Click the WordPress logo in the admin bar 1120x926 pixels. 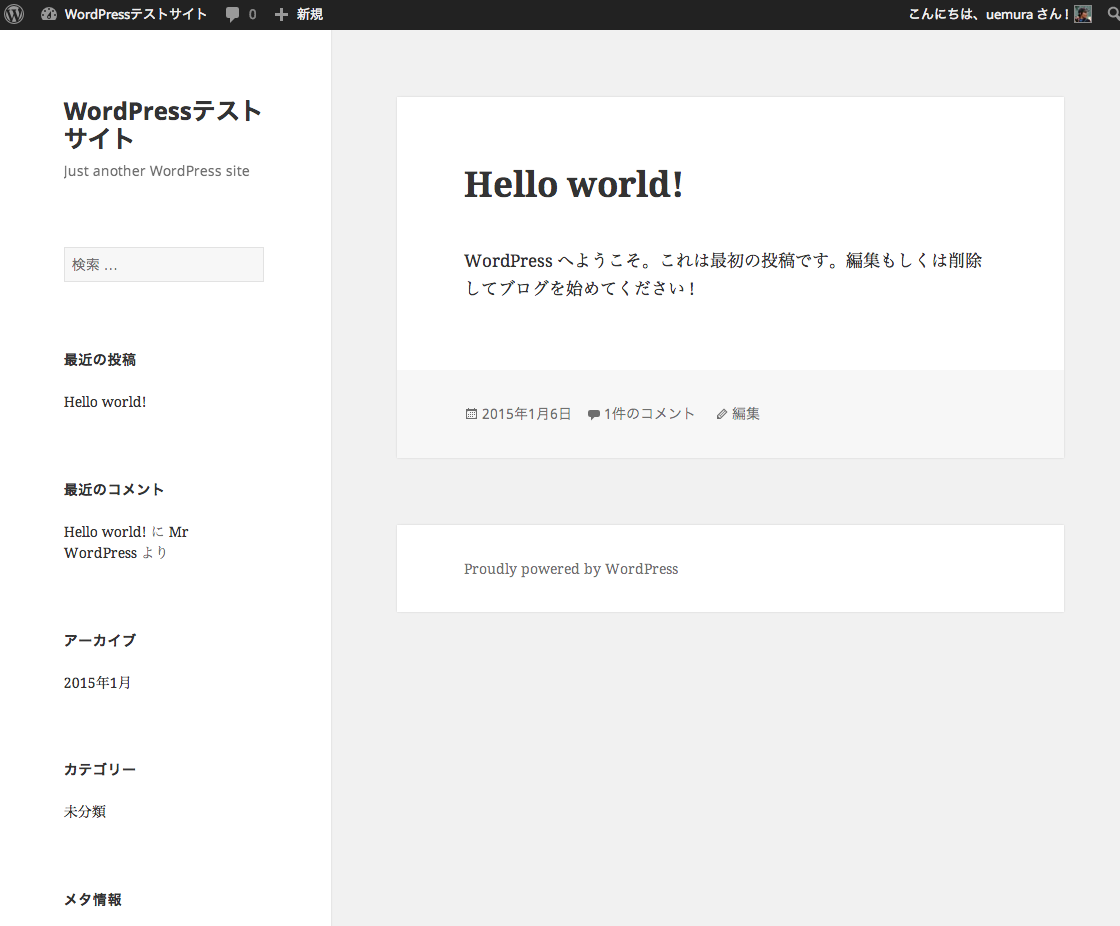tap(14, 14)
